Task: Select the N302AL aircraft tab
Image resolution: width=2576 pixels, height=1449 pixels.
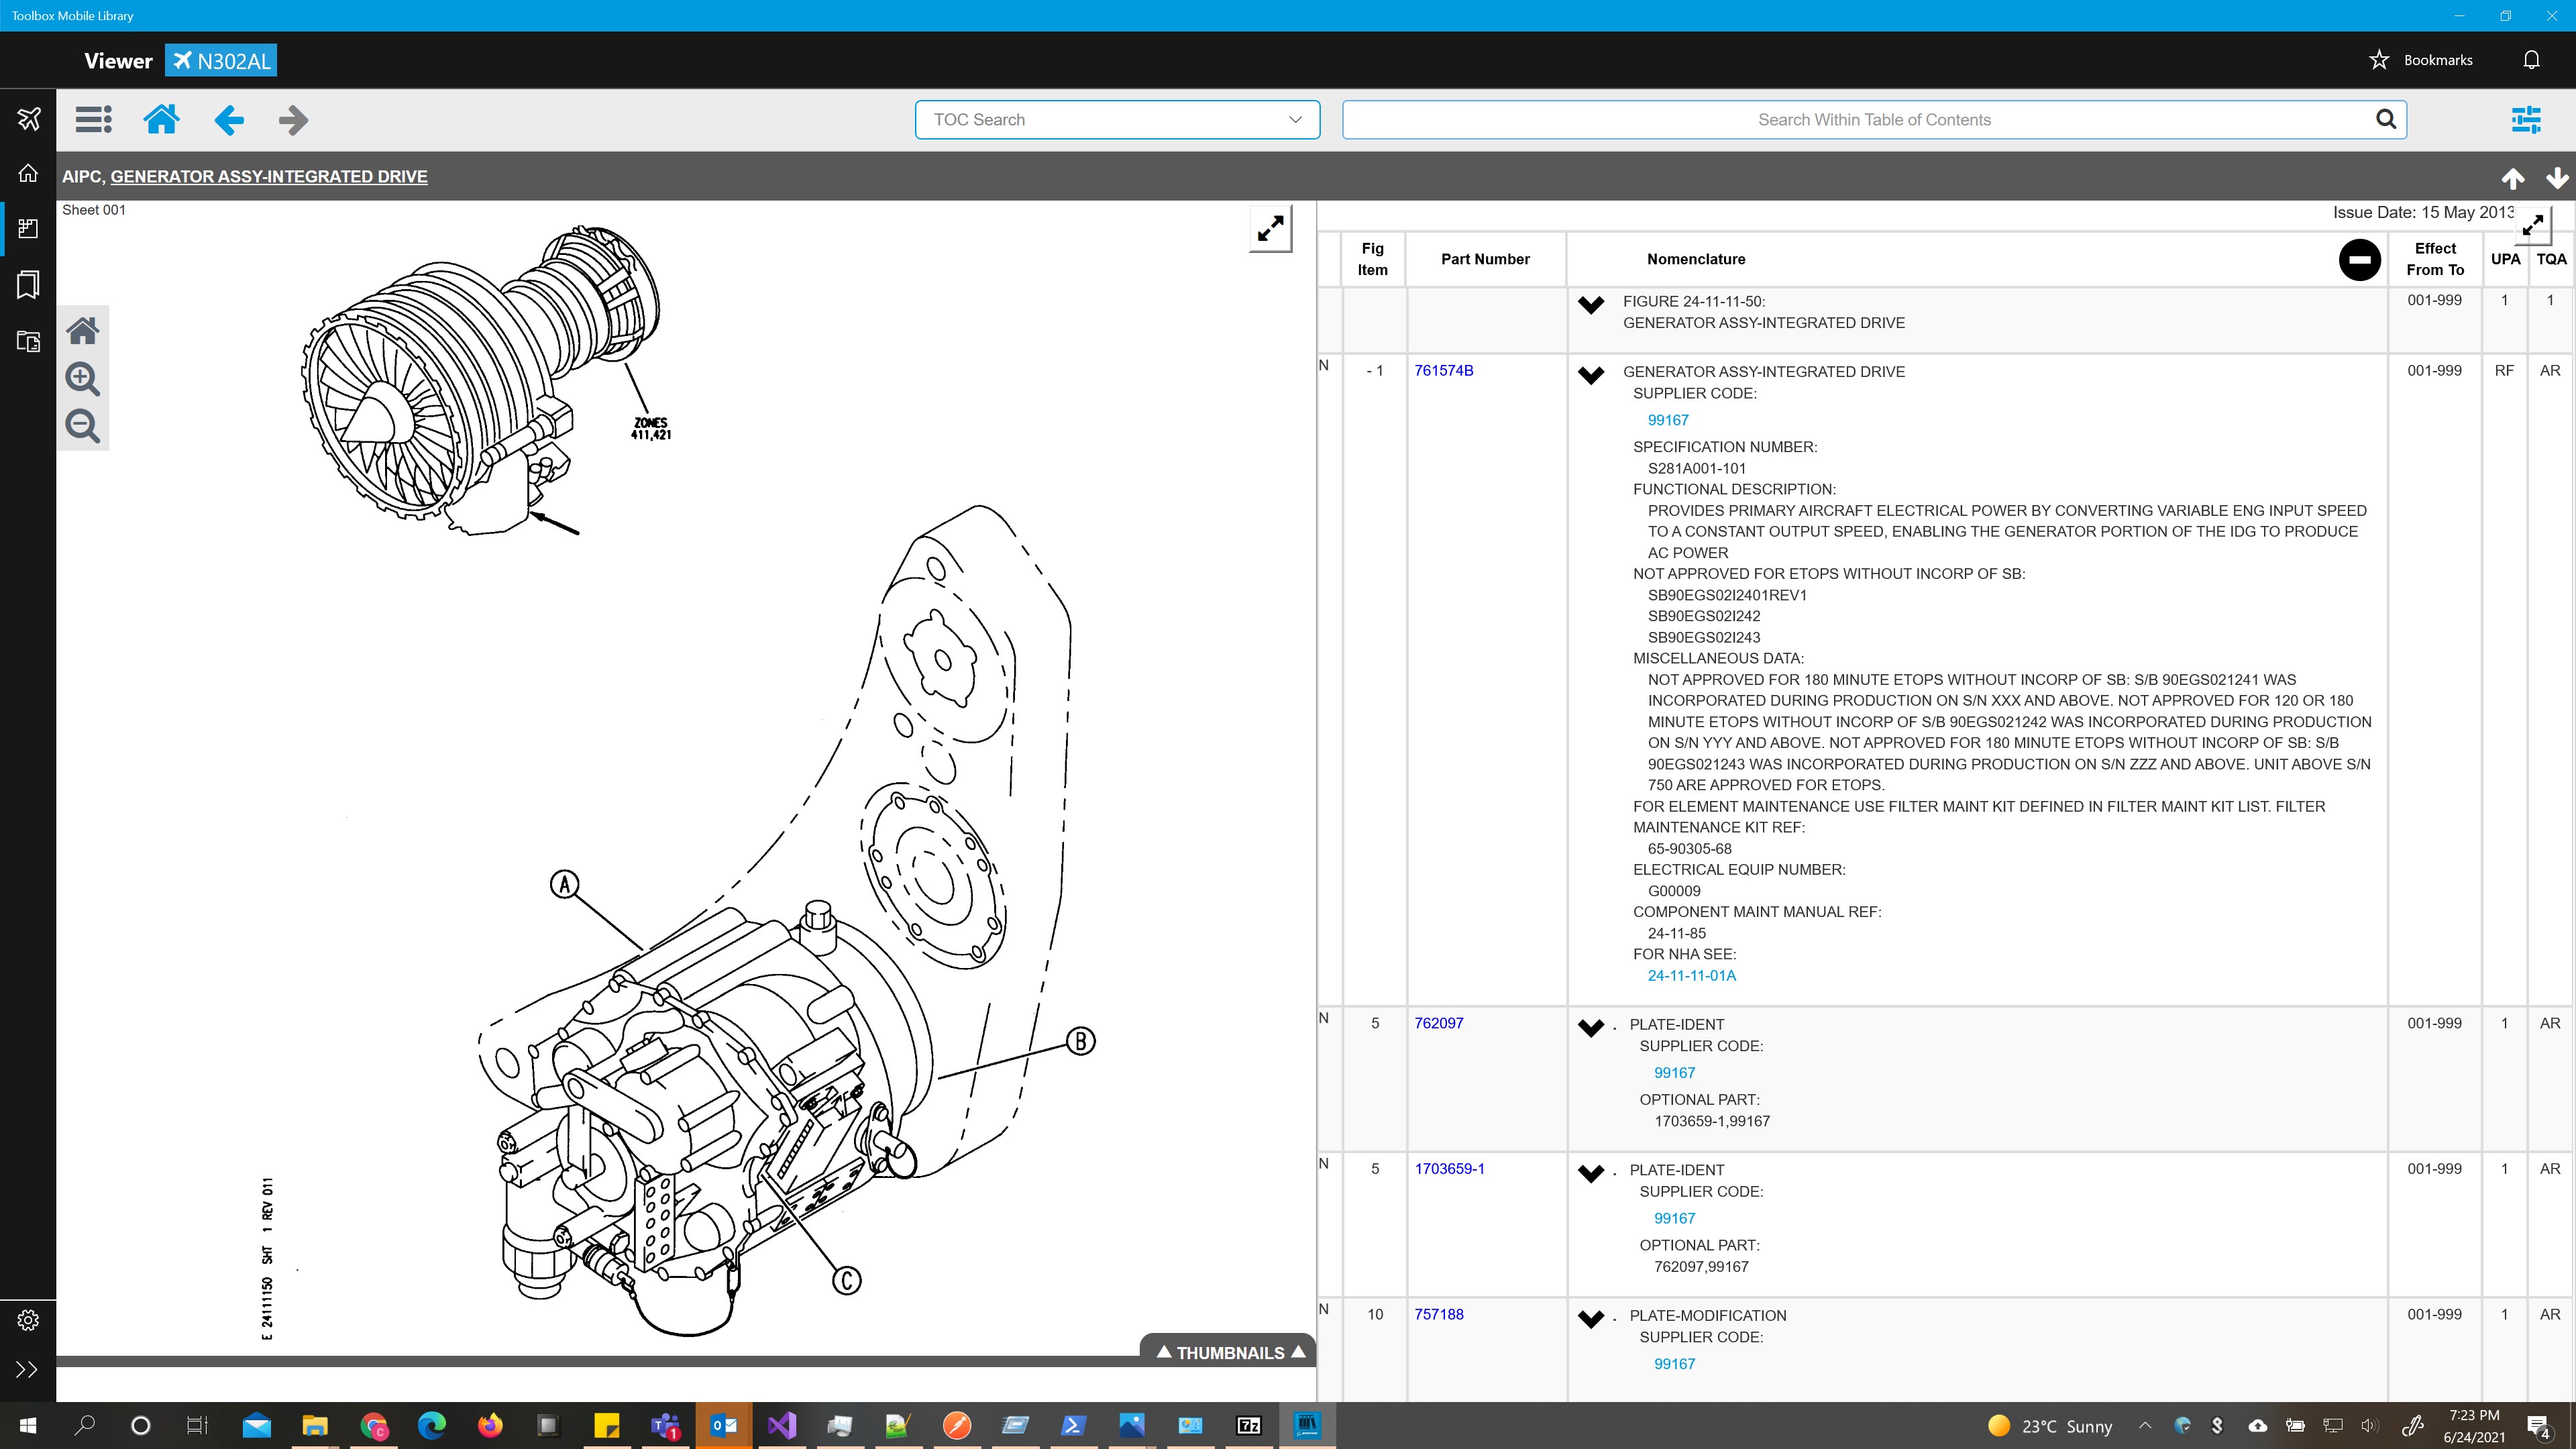Action: tap(221, 61)
